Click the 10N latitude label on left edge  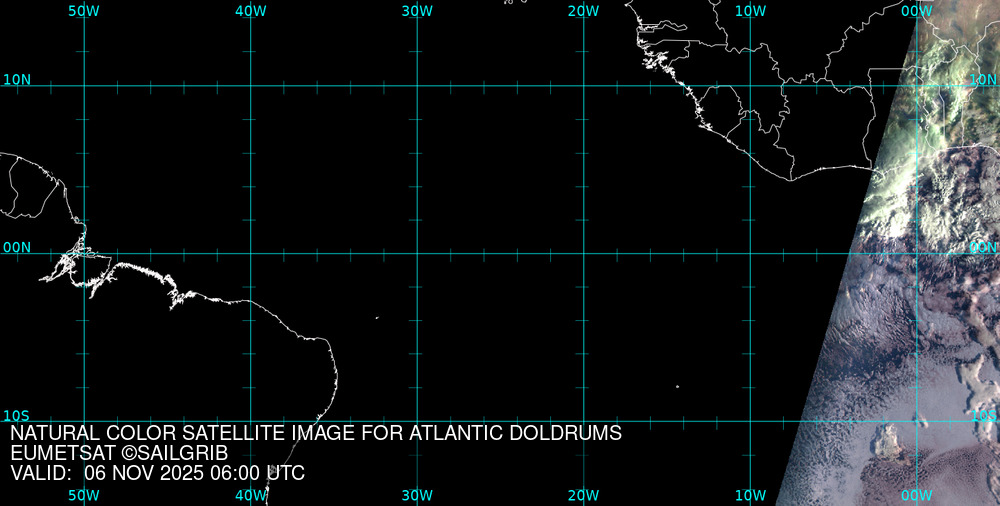point(17,79)
